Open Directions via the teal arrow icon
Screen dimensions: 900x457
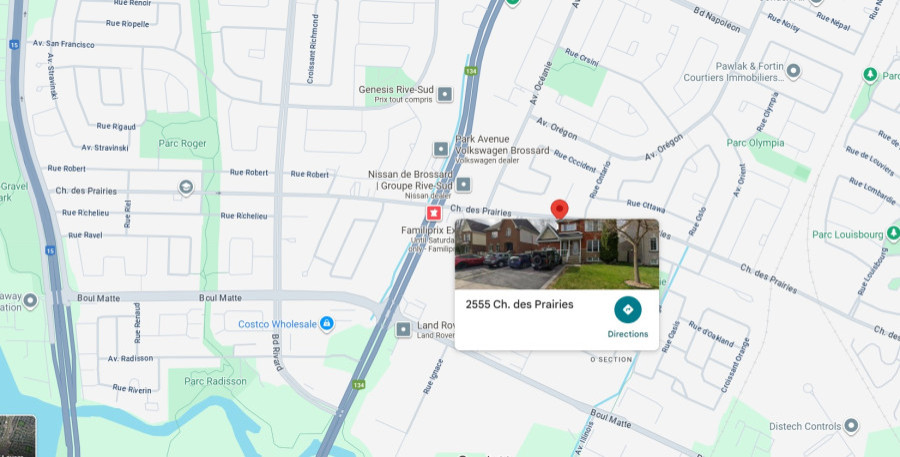[627, 309]
